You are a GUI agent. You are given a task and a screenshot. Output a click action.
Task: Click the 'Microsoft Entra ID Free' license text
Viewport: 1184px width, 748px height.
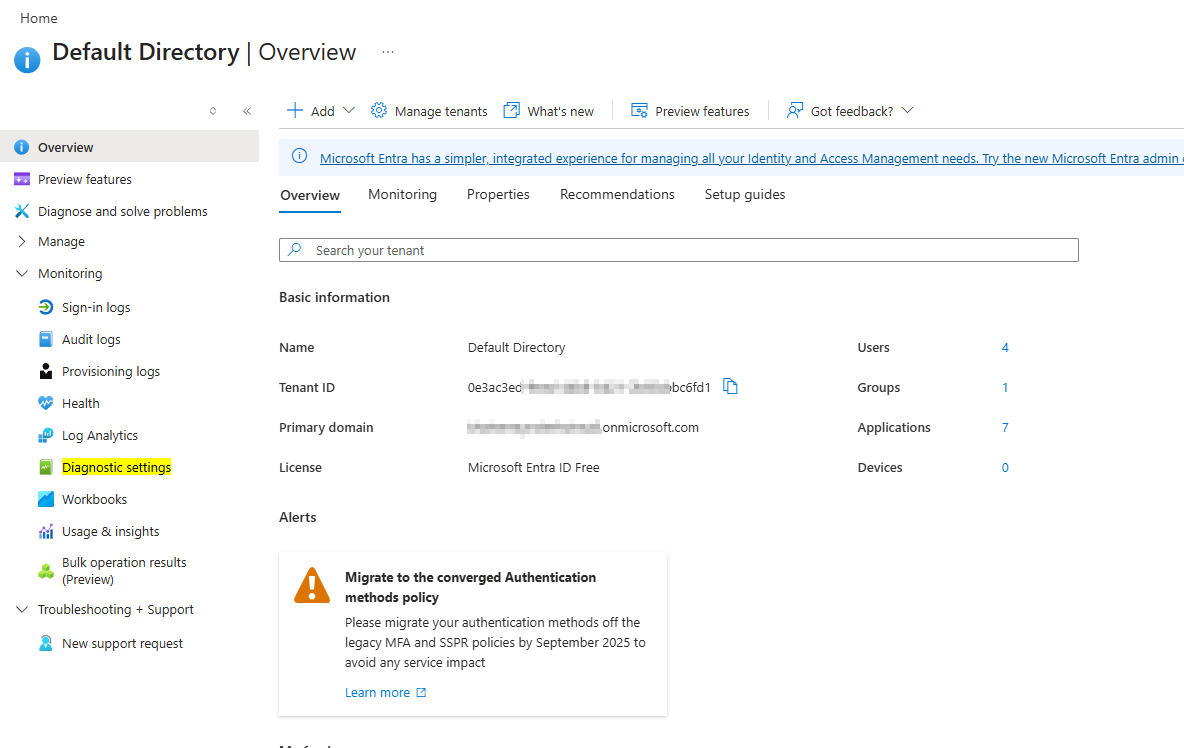click(x=533, y=467)
